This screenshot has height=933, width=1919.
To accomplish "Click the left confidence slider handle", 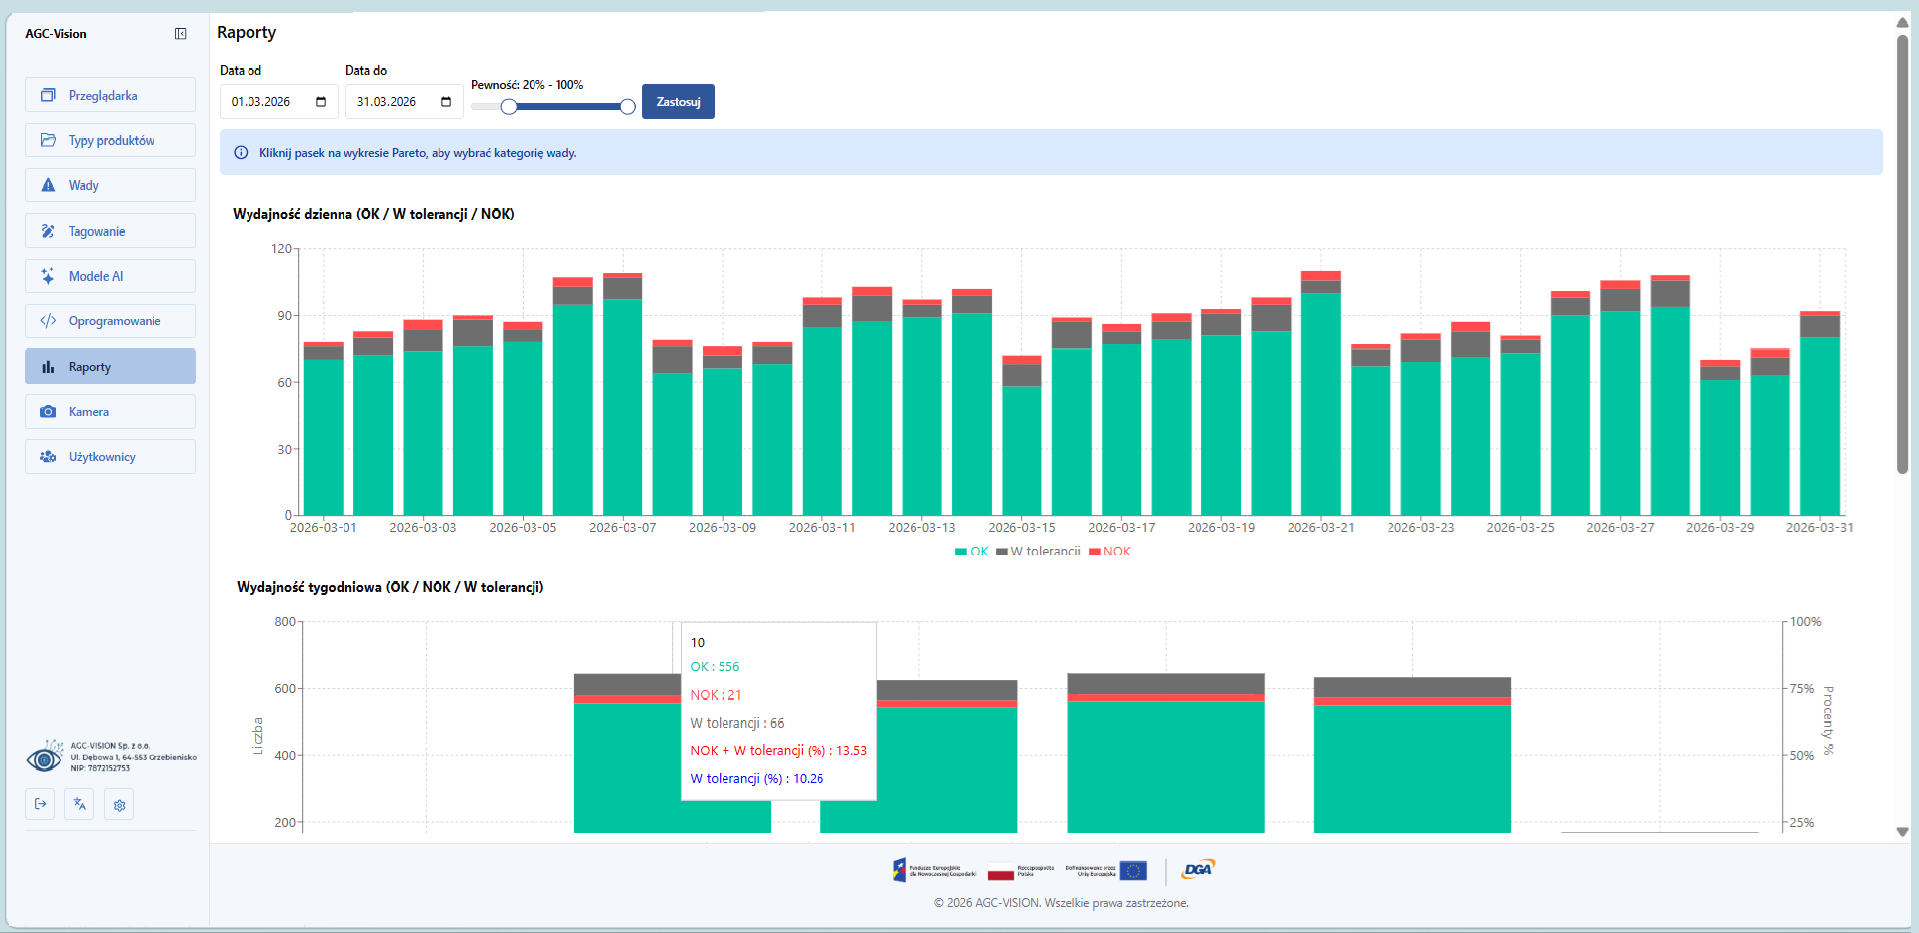I will 509,107.
